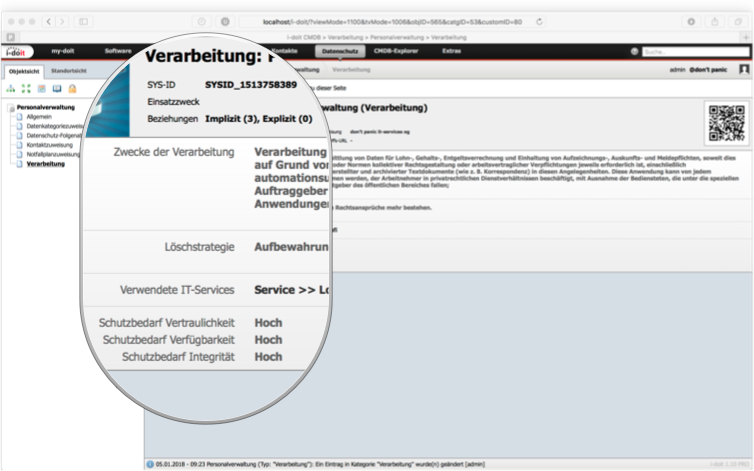The width and height of the screenshot is (754, 471).
Task: Open the Datenschutz-Folgenabschätzung tree entry
Action: point(54,136)
